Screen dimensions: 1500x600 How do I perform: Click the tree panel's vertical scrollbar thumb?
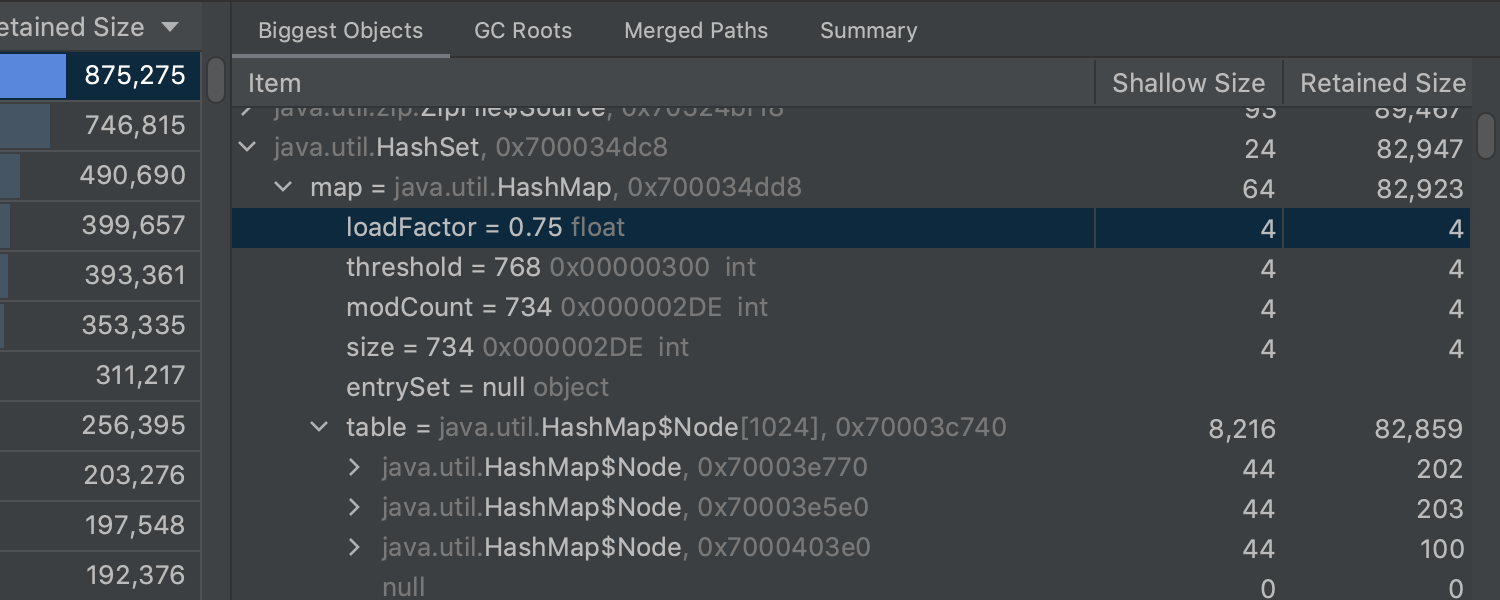tap(1486, 135)
